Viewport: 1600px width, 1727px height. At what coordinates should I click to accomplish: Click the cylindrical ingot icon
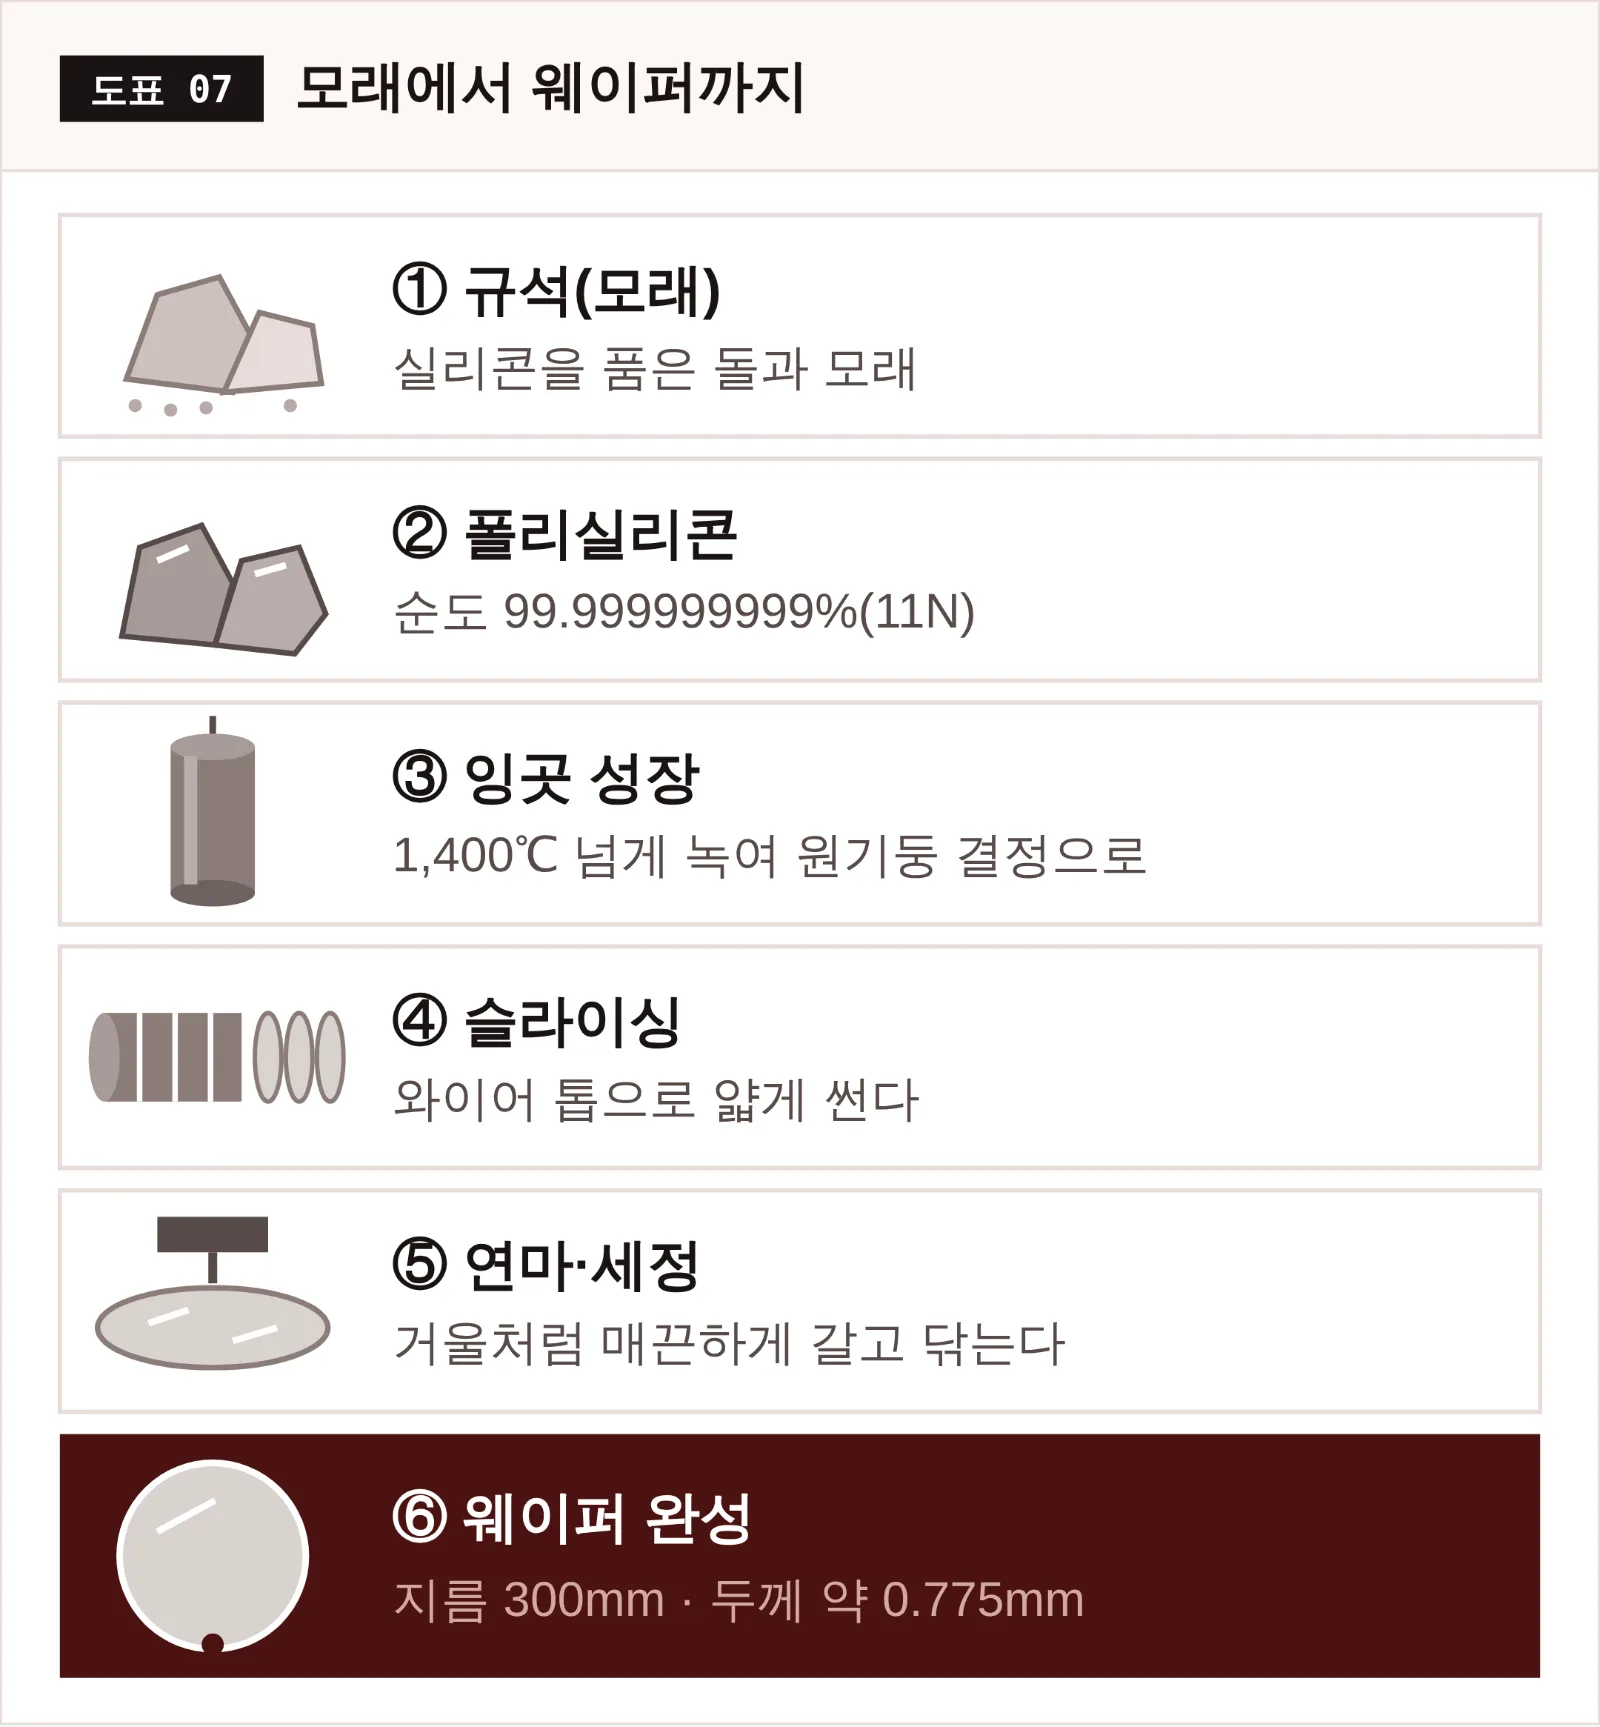[x=212, y=811]
